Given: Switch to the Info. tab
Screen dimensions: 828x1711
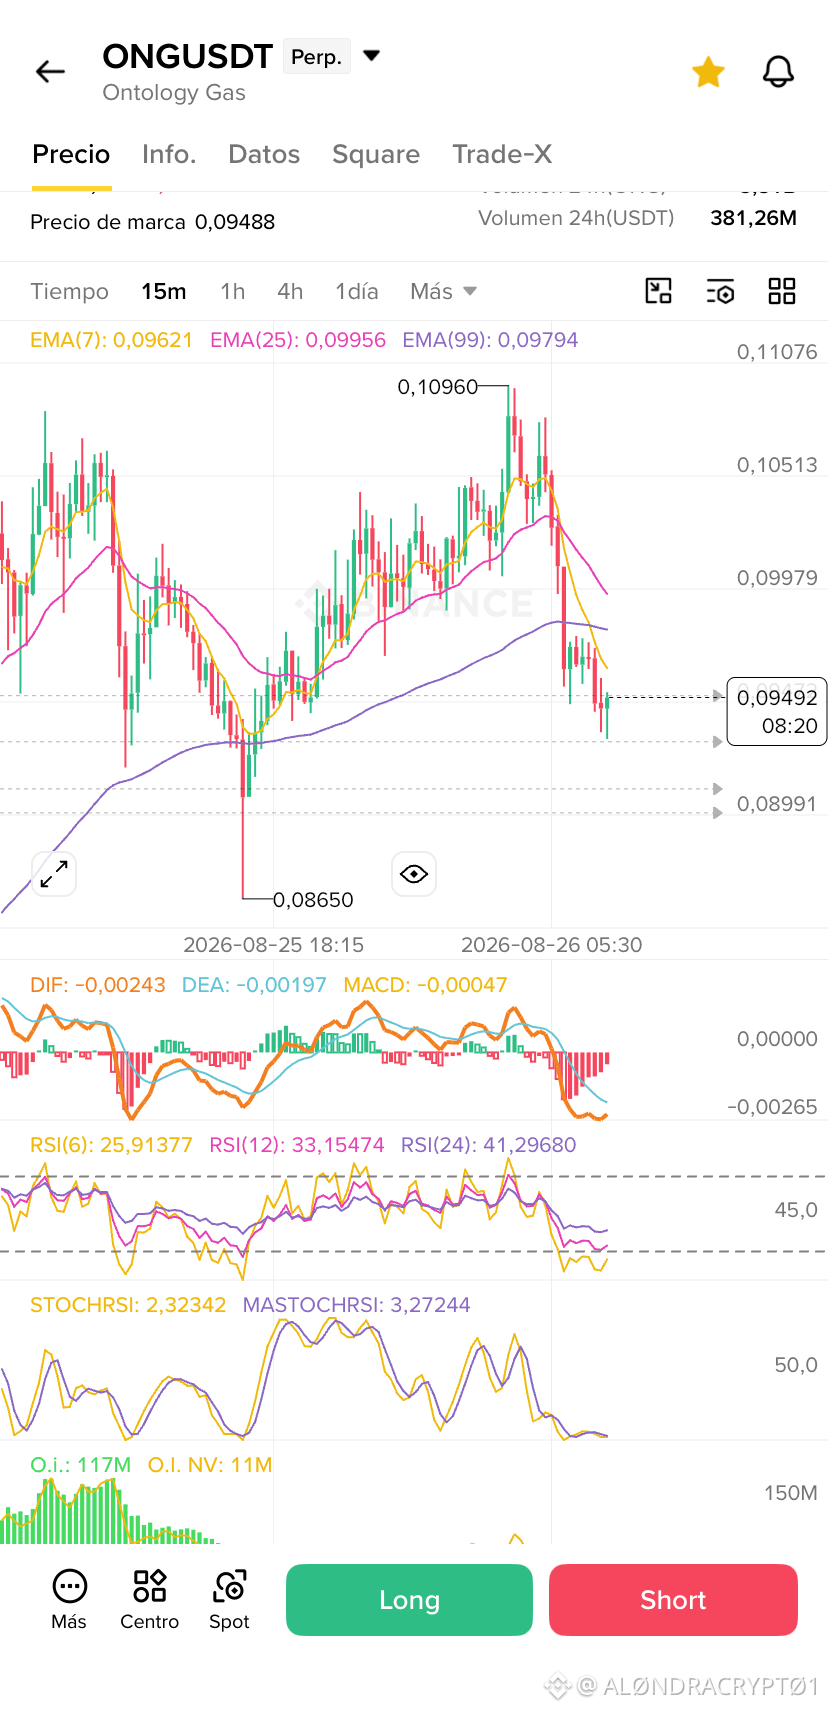Looking at the screenshot, I should click(x=169, y=154).
